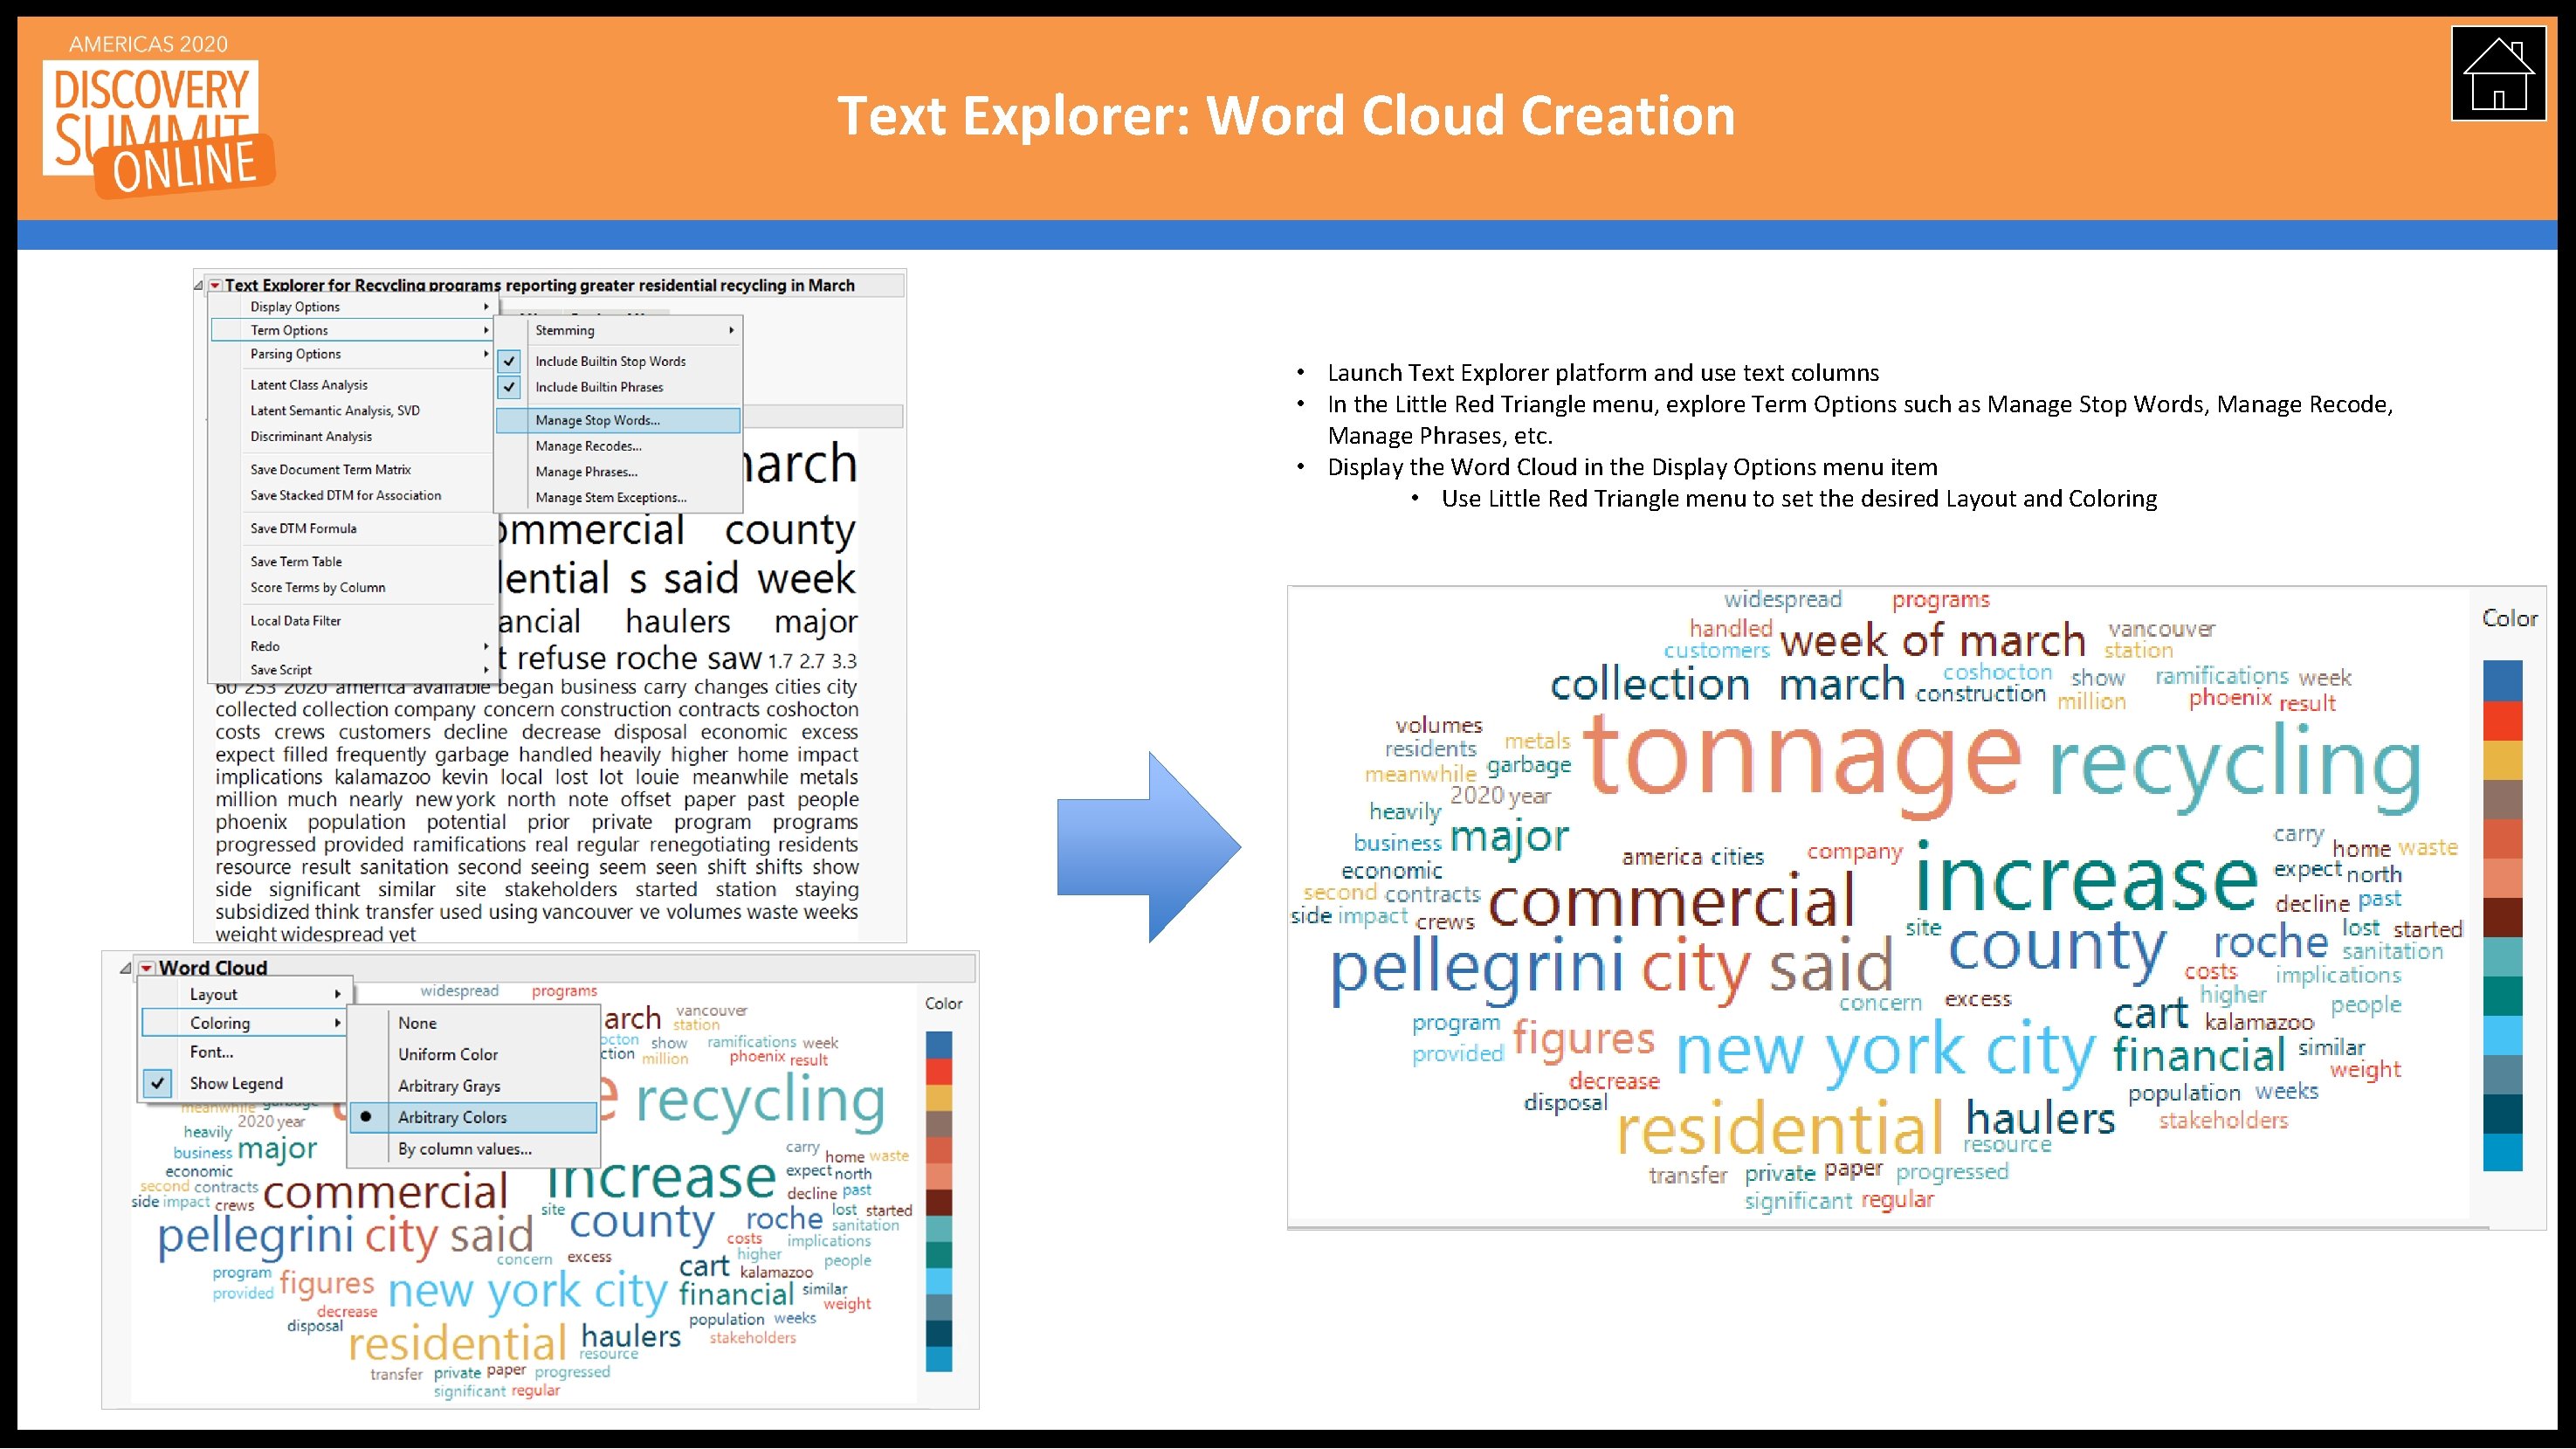Choose Manage Recodes from the menu
This screenshot has height=1449, width=2576.
click(x=588, y=446)
